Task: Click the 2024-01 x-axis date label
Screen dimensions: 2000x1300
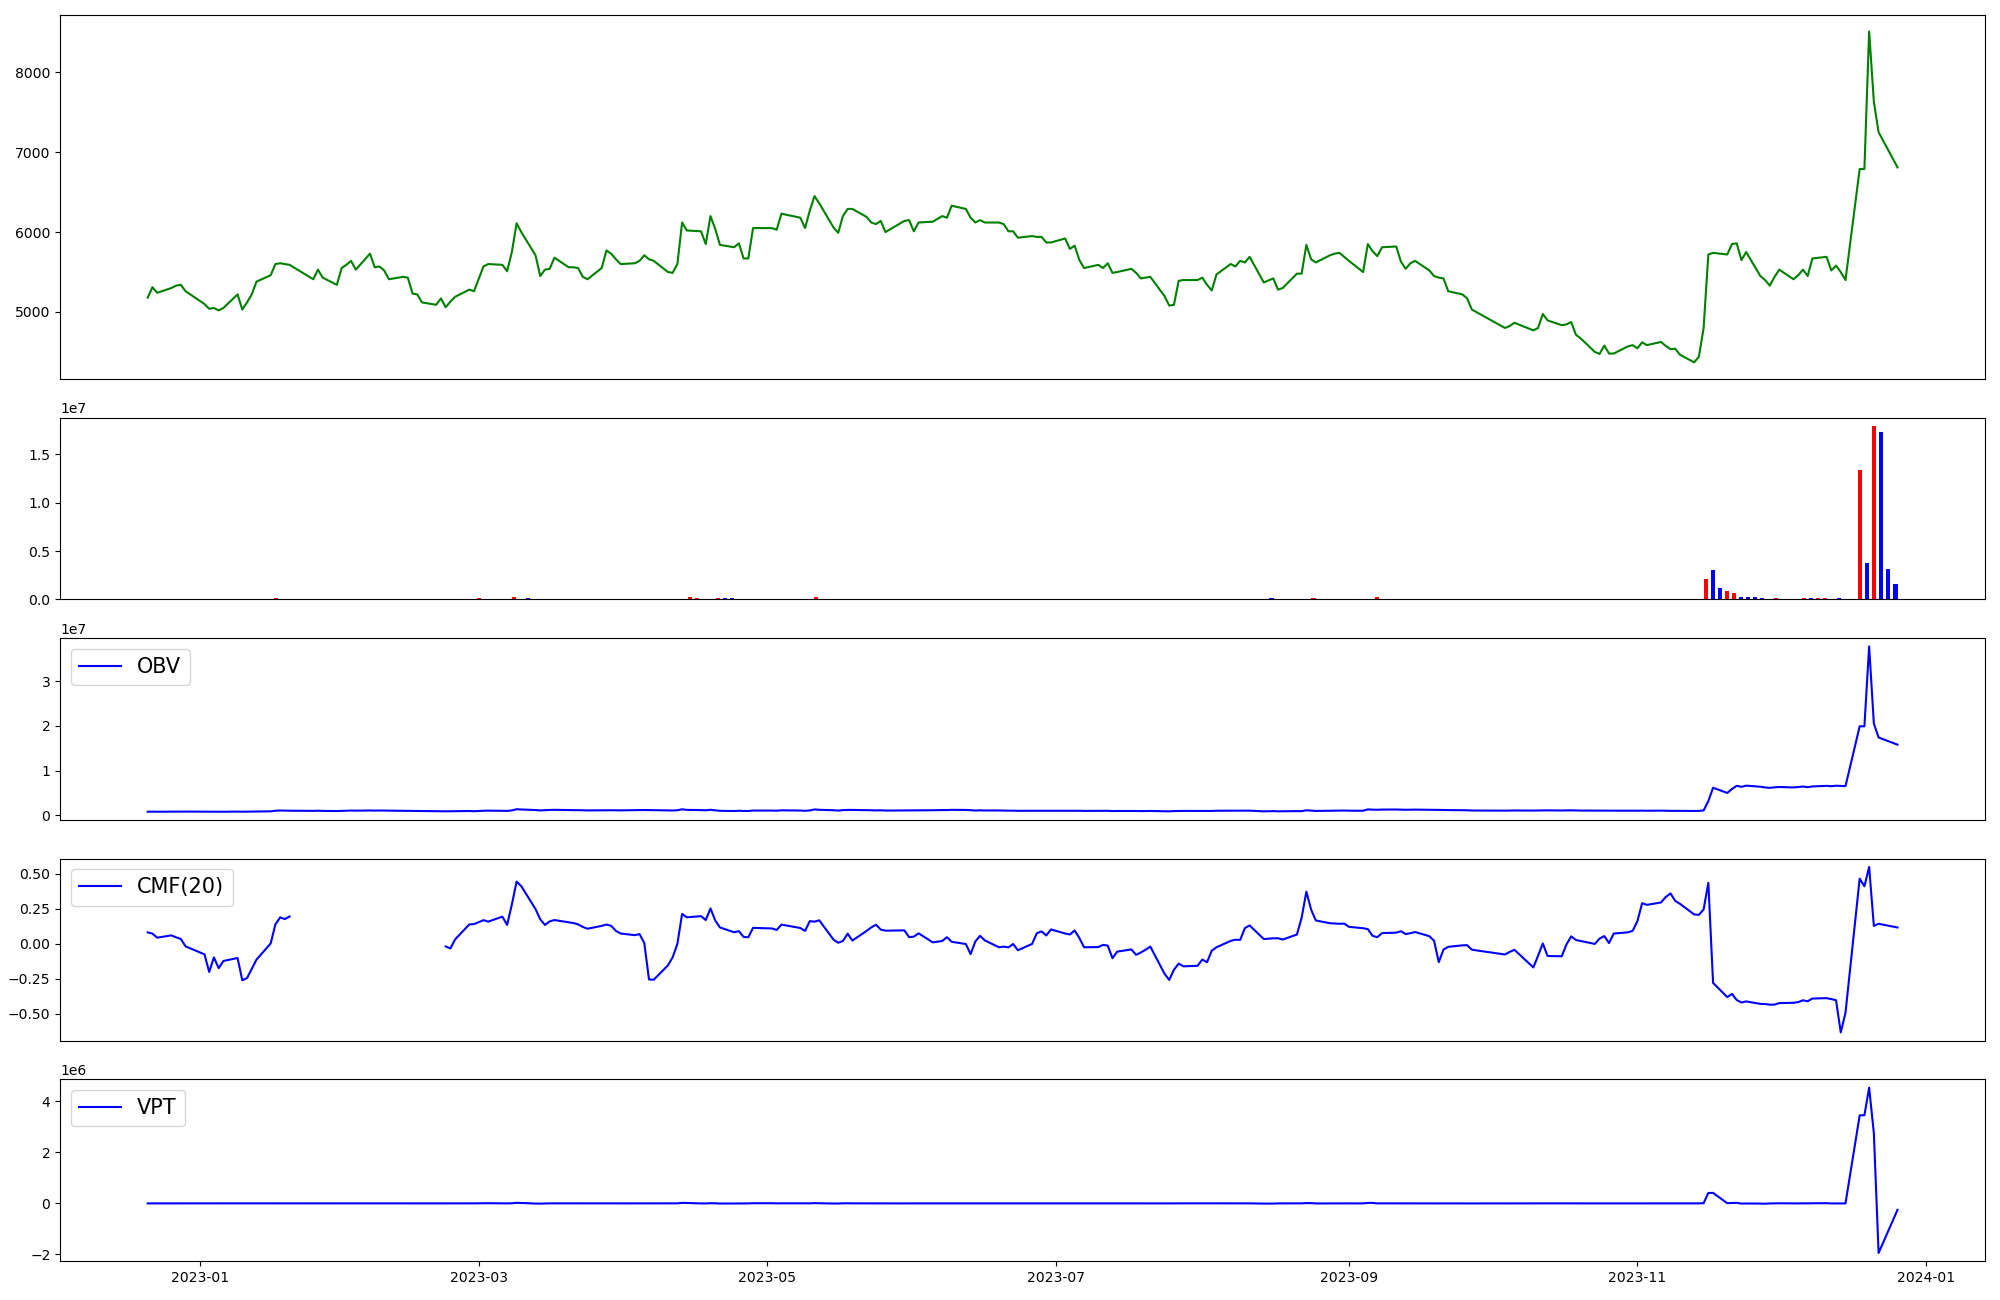Action: tap(1926, 1277)
